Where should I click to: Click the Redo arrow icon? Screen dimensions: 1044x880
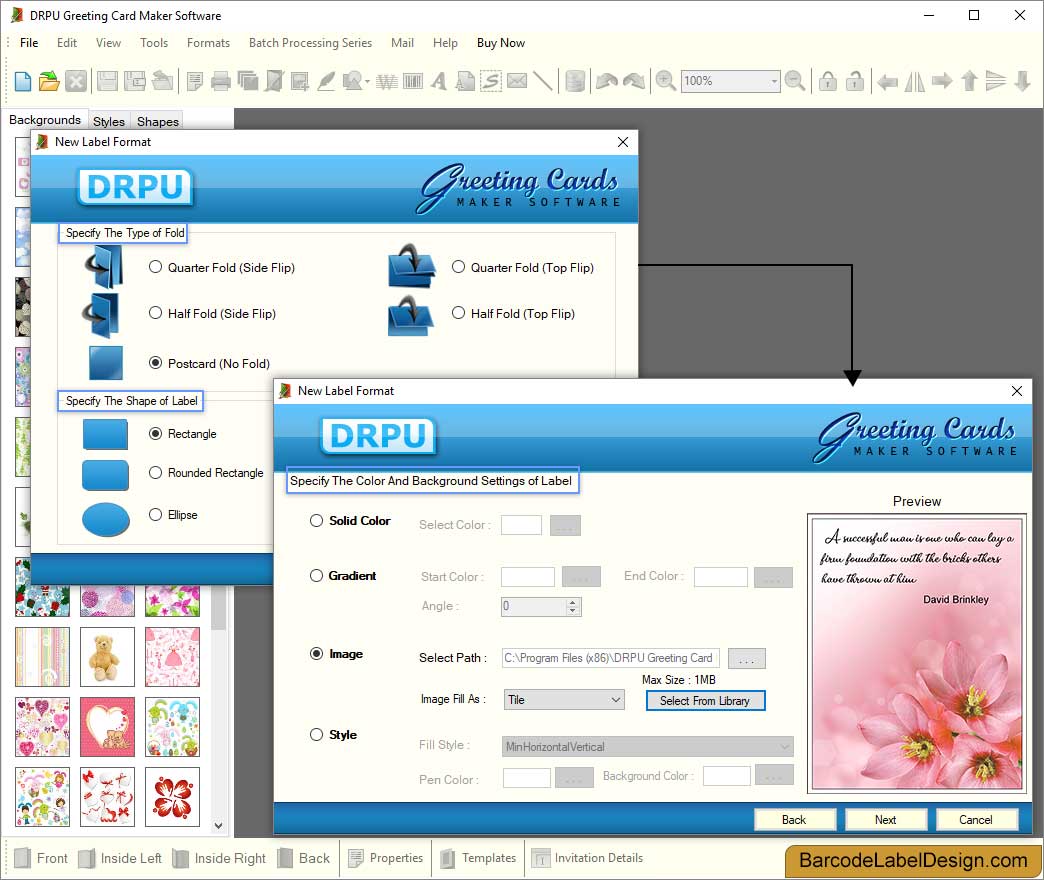[x=634, y=81]
